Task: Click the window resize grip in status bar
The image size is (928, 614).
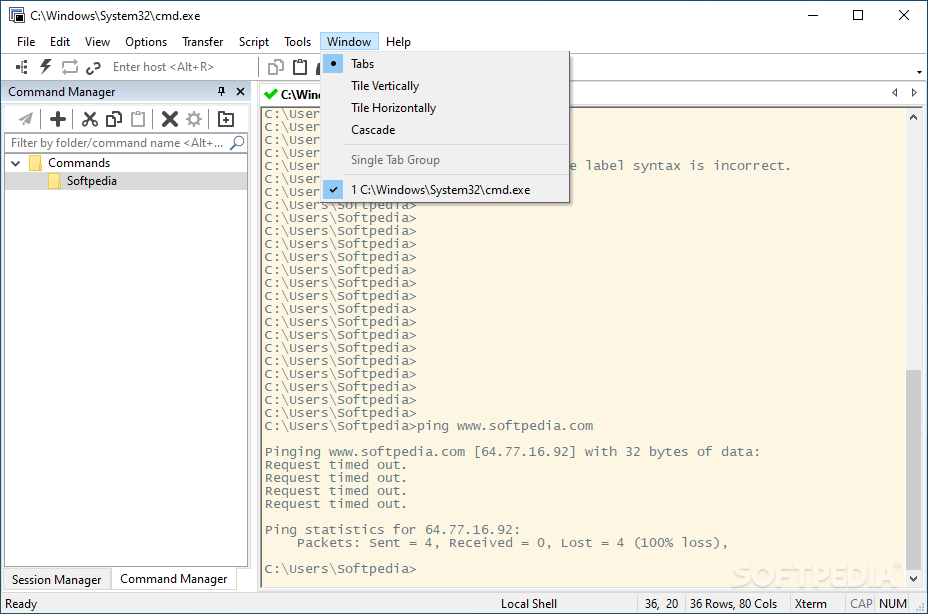Action: pos(920,607)
